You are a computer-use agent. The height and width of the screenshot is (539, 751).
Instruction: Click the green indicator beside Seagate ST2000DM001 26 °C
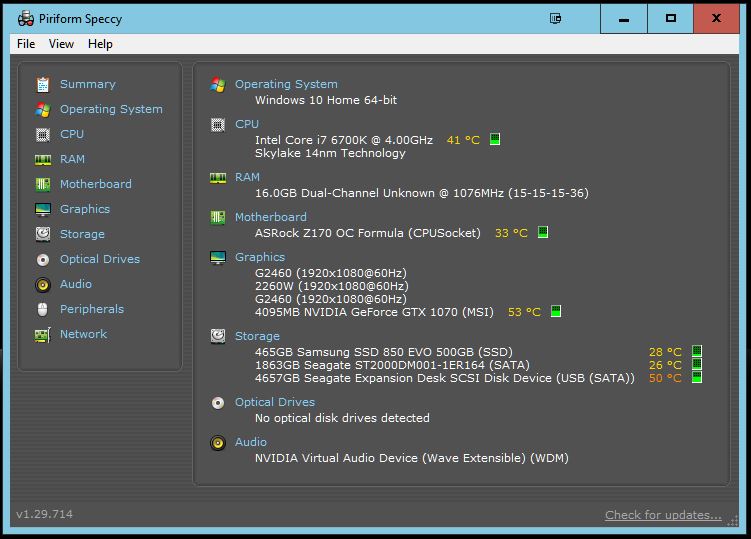(697, 364)
